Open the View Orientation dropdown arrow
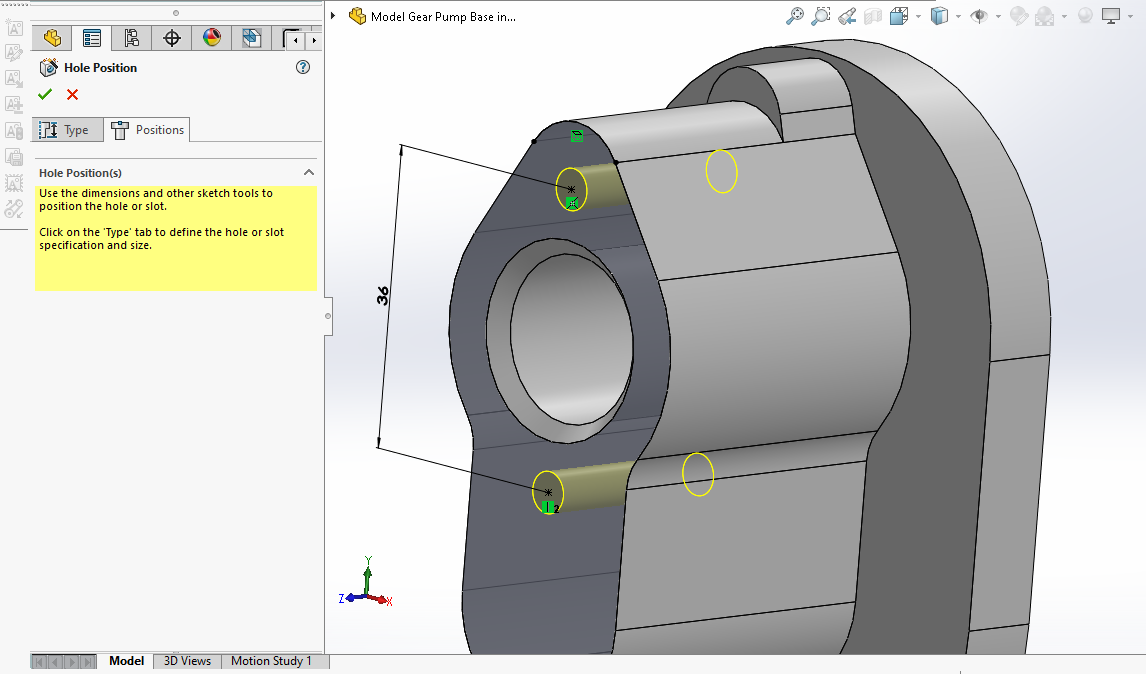Viewport: 1146px width, 674px height. pyautogui.click(x=917, y=17)
